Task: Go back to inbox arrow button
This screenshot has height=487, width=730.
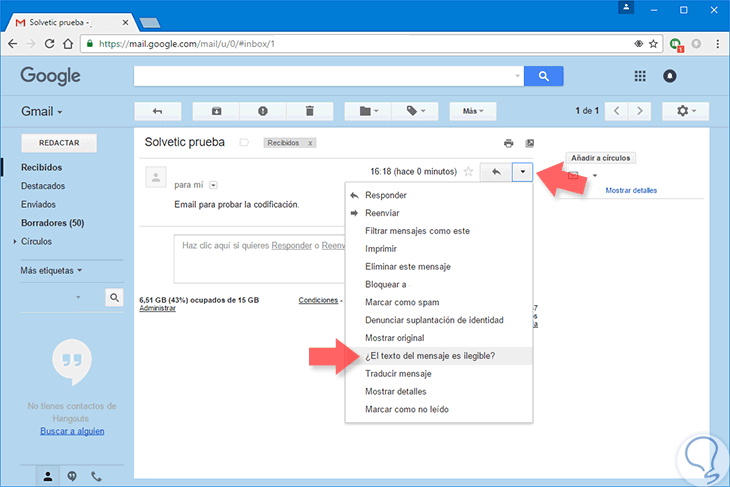Action: (157, 111)
